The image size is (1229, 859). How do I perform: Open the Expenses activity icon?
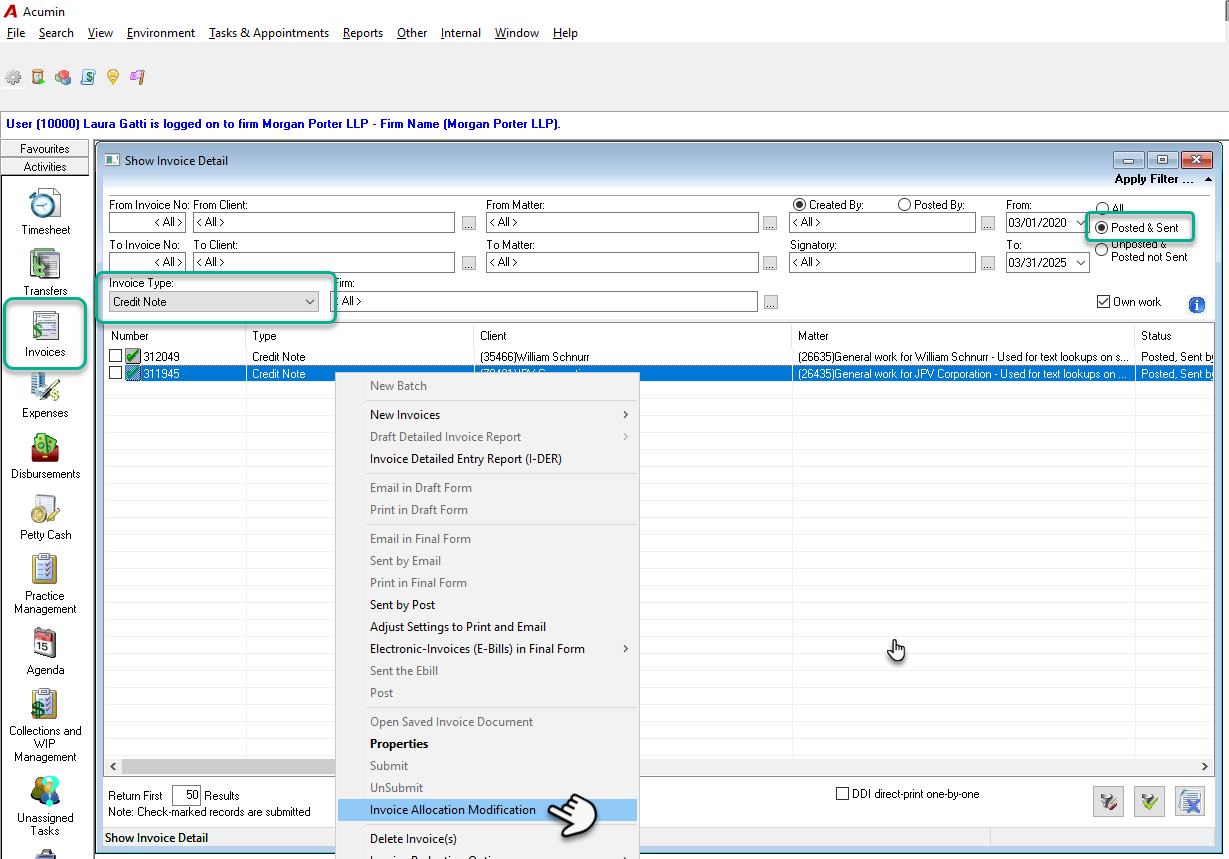click(x=45, y=388)
